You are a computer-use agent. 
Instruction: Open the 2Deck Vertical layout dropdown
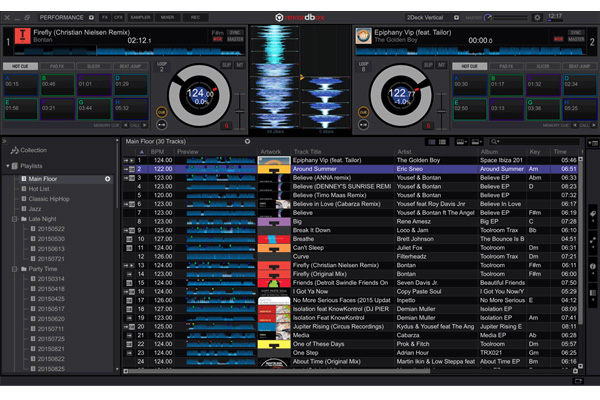[x=457, y=18]
